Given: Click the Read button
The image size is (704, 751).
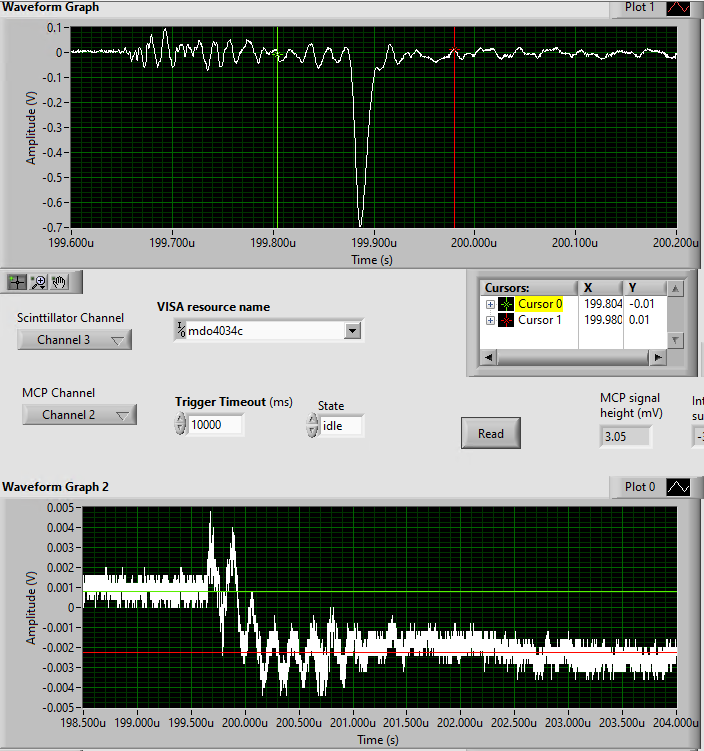Looking at the screenshot, I should [491, 433].
